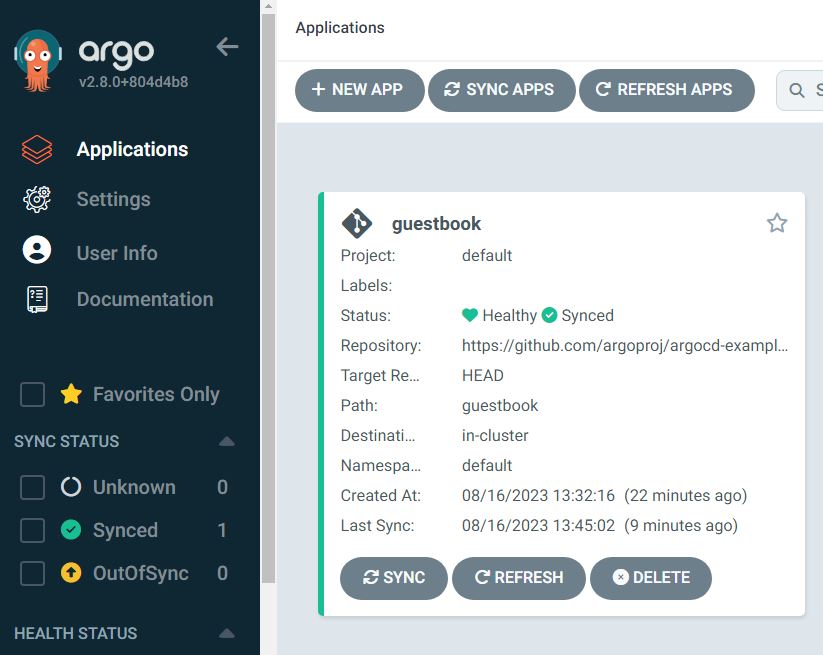Click the sidebar vertical scrollbar
The height and width of the screenshot is (655, 823).
coord(268,298)
